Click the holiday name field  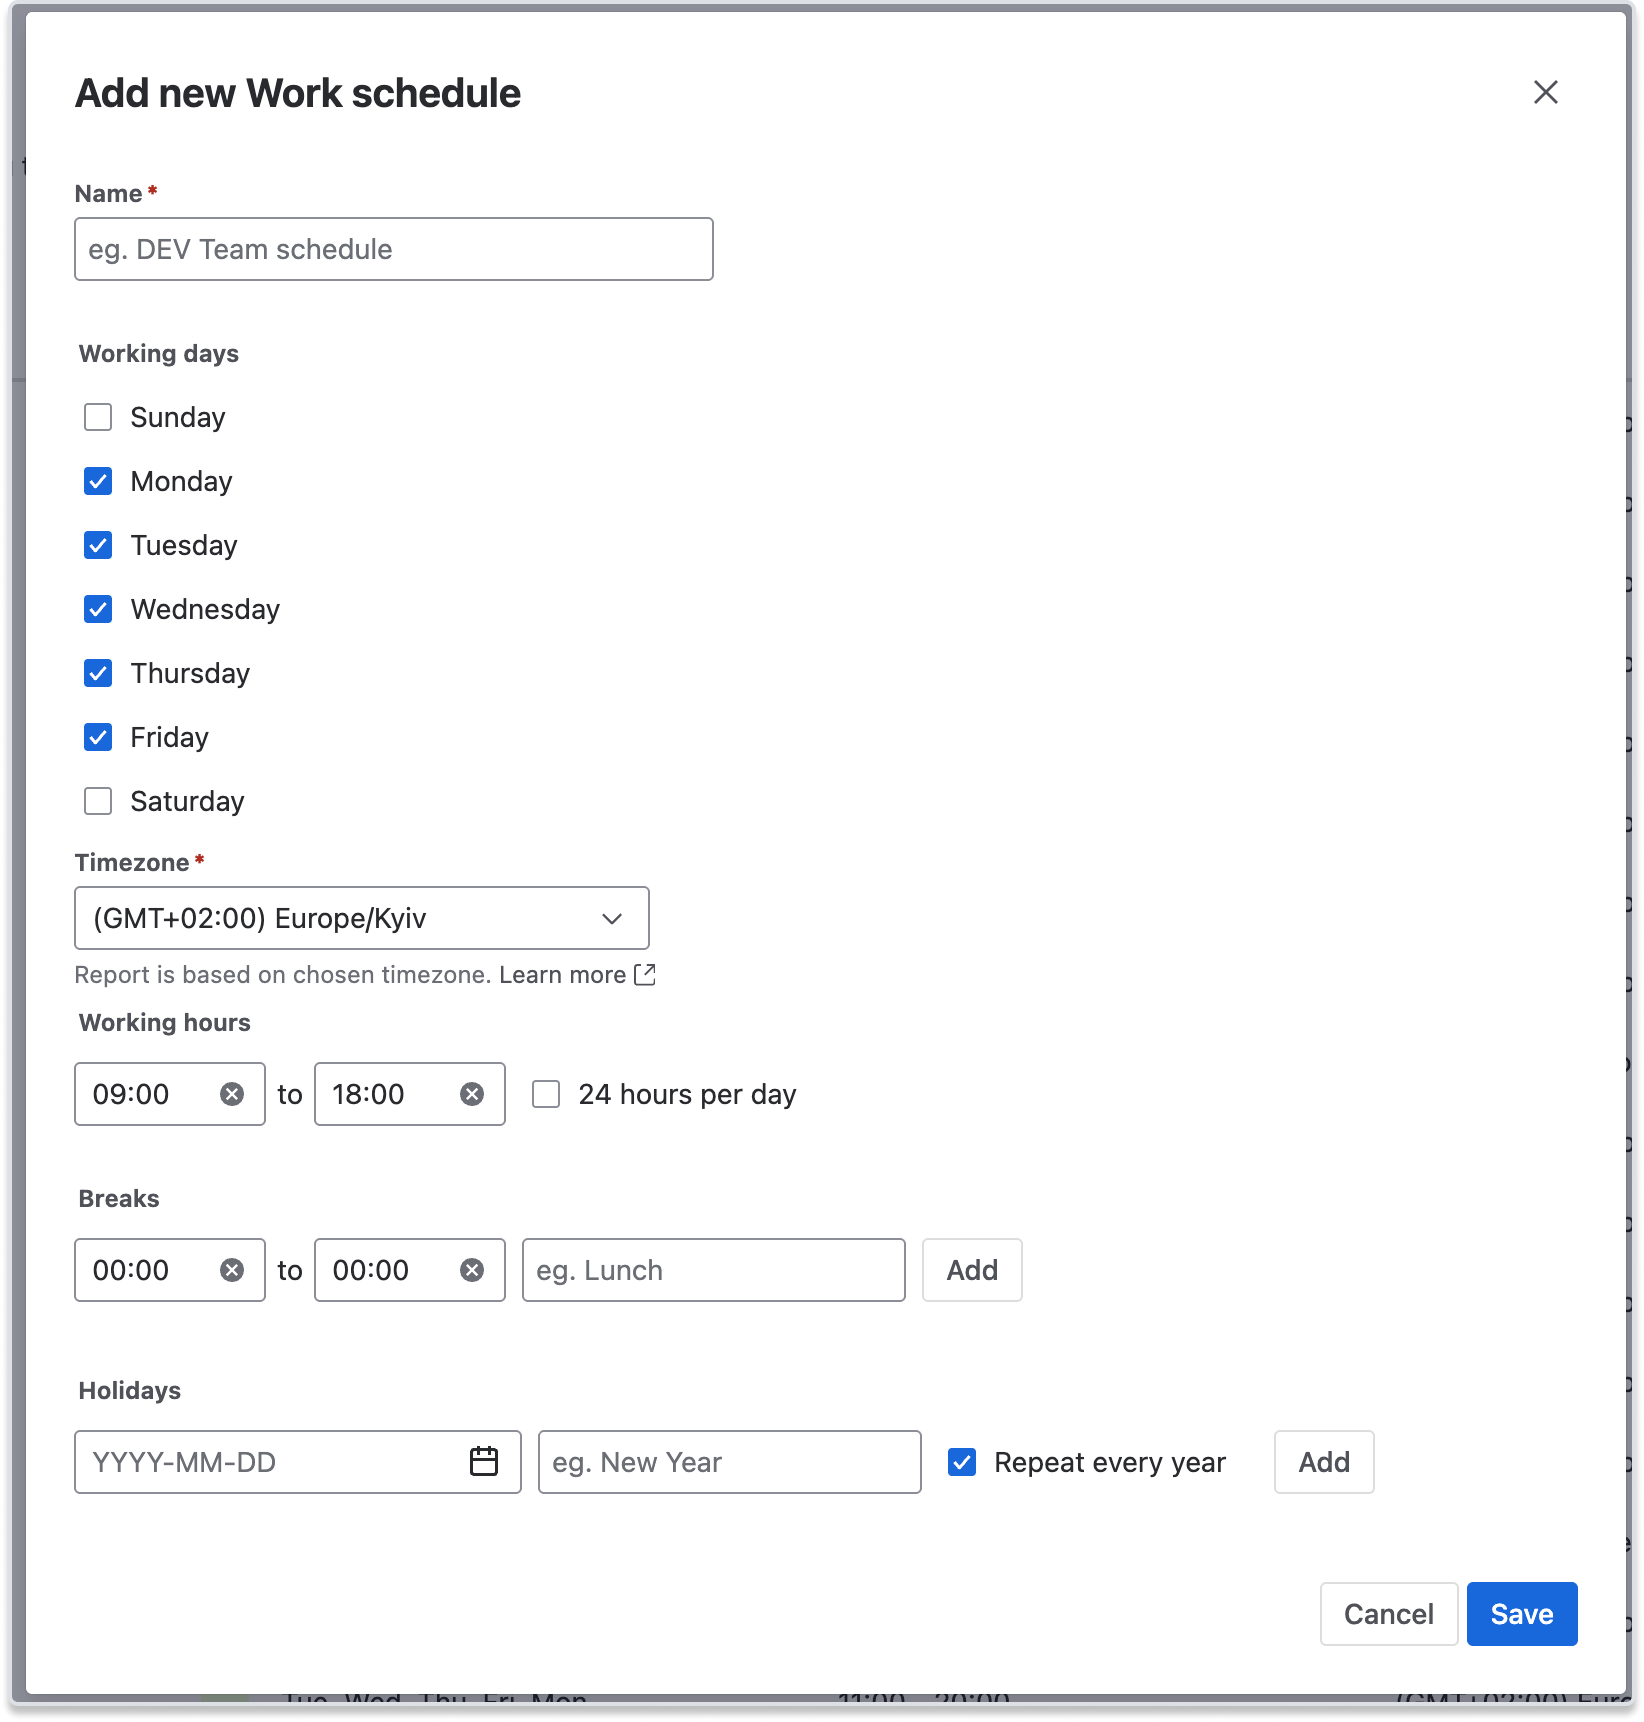click(x=729, y=1462)
